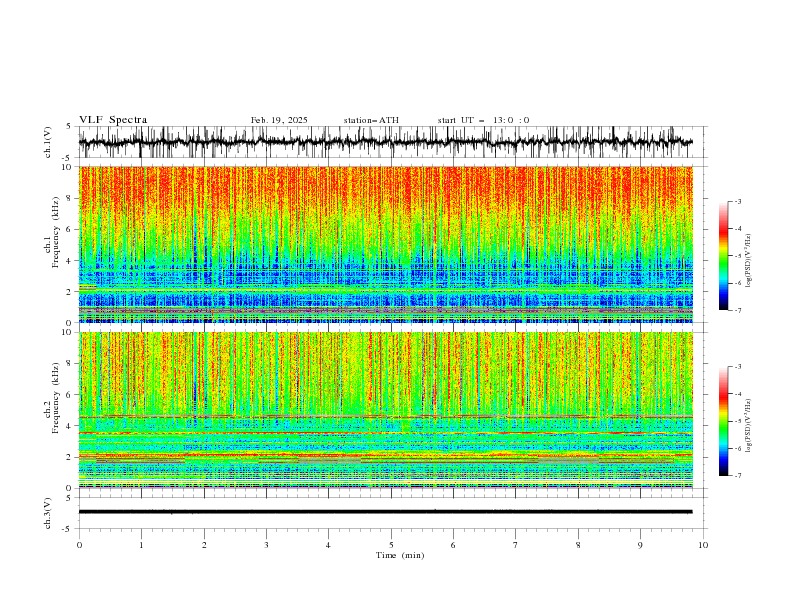The image size is (792, 612).
Task: Click the ch.1 spectrogram color bar
Action: (723, 256)
